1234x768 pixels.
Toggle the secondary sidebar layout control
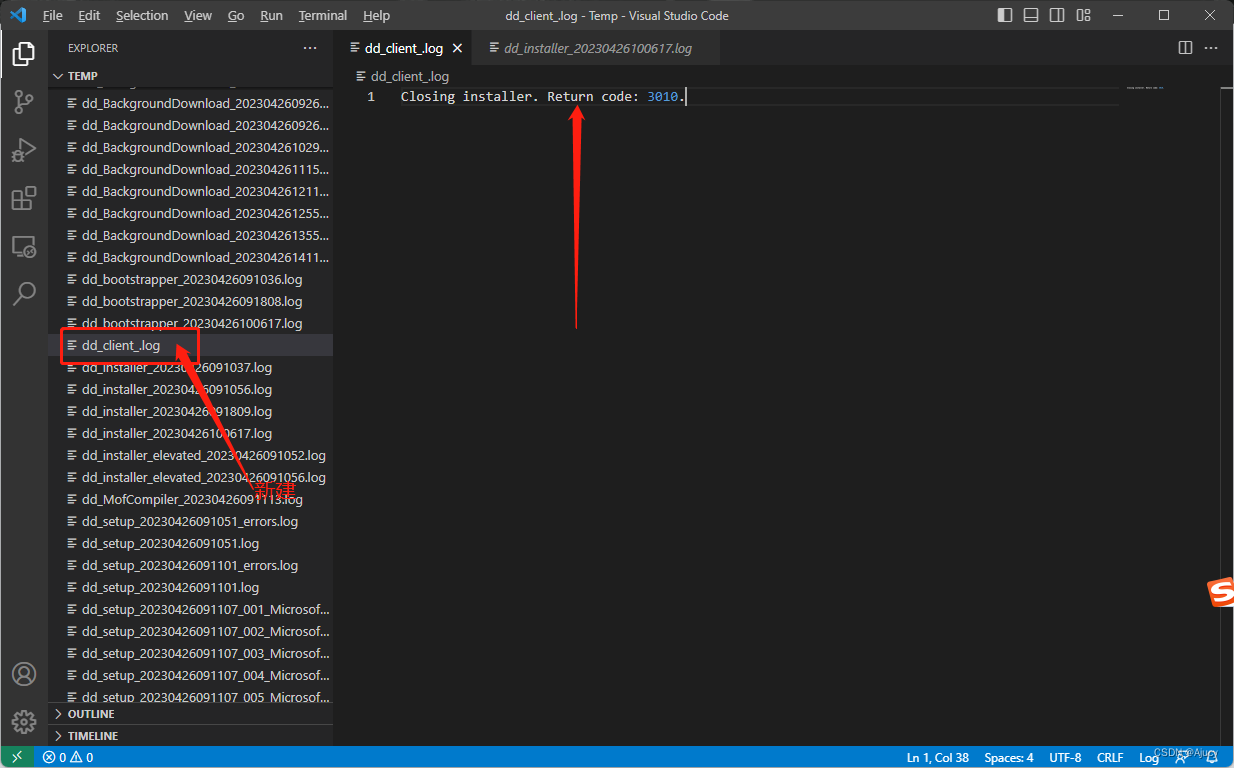[x=1057, y=15]
